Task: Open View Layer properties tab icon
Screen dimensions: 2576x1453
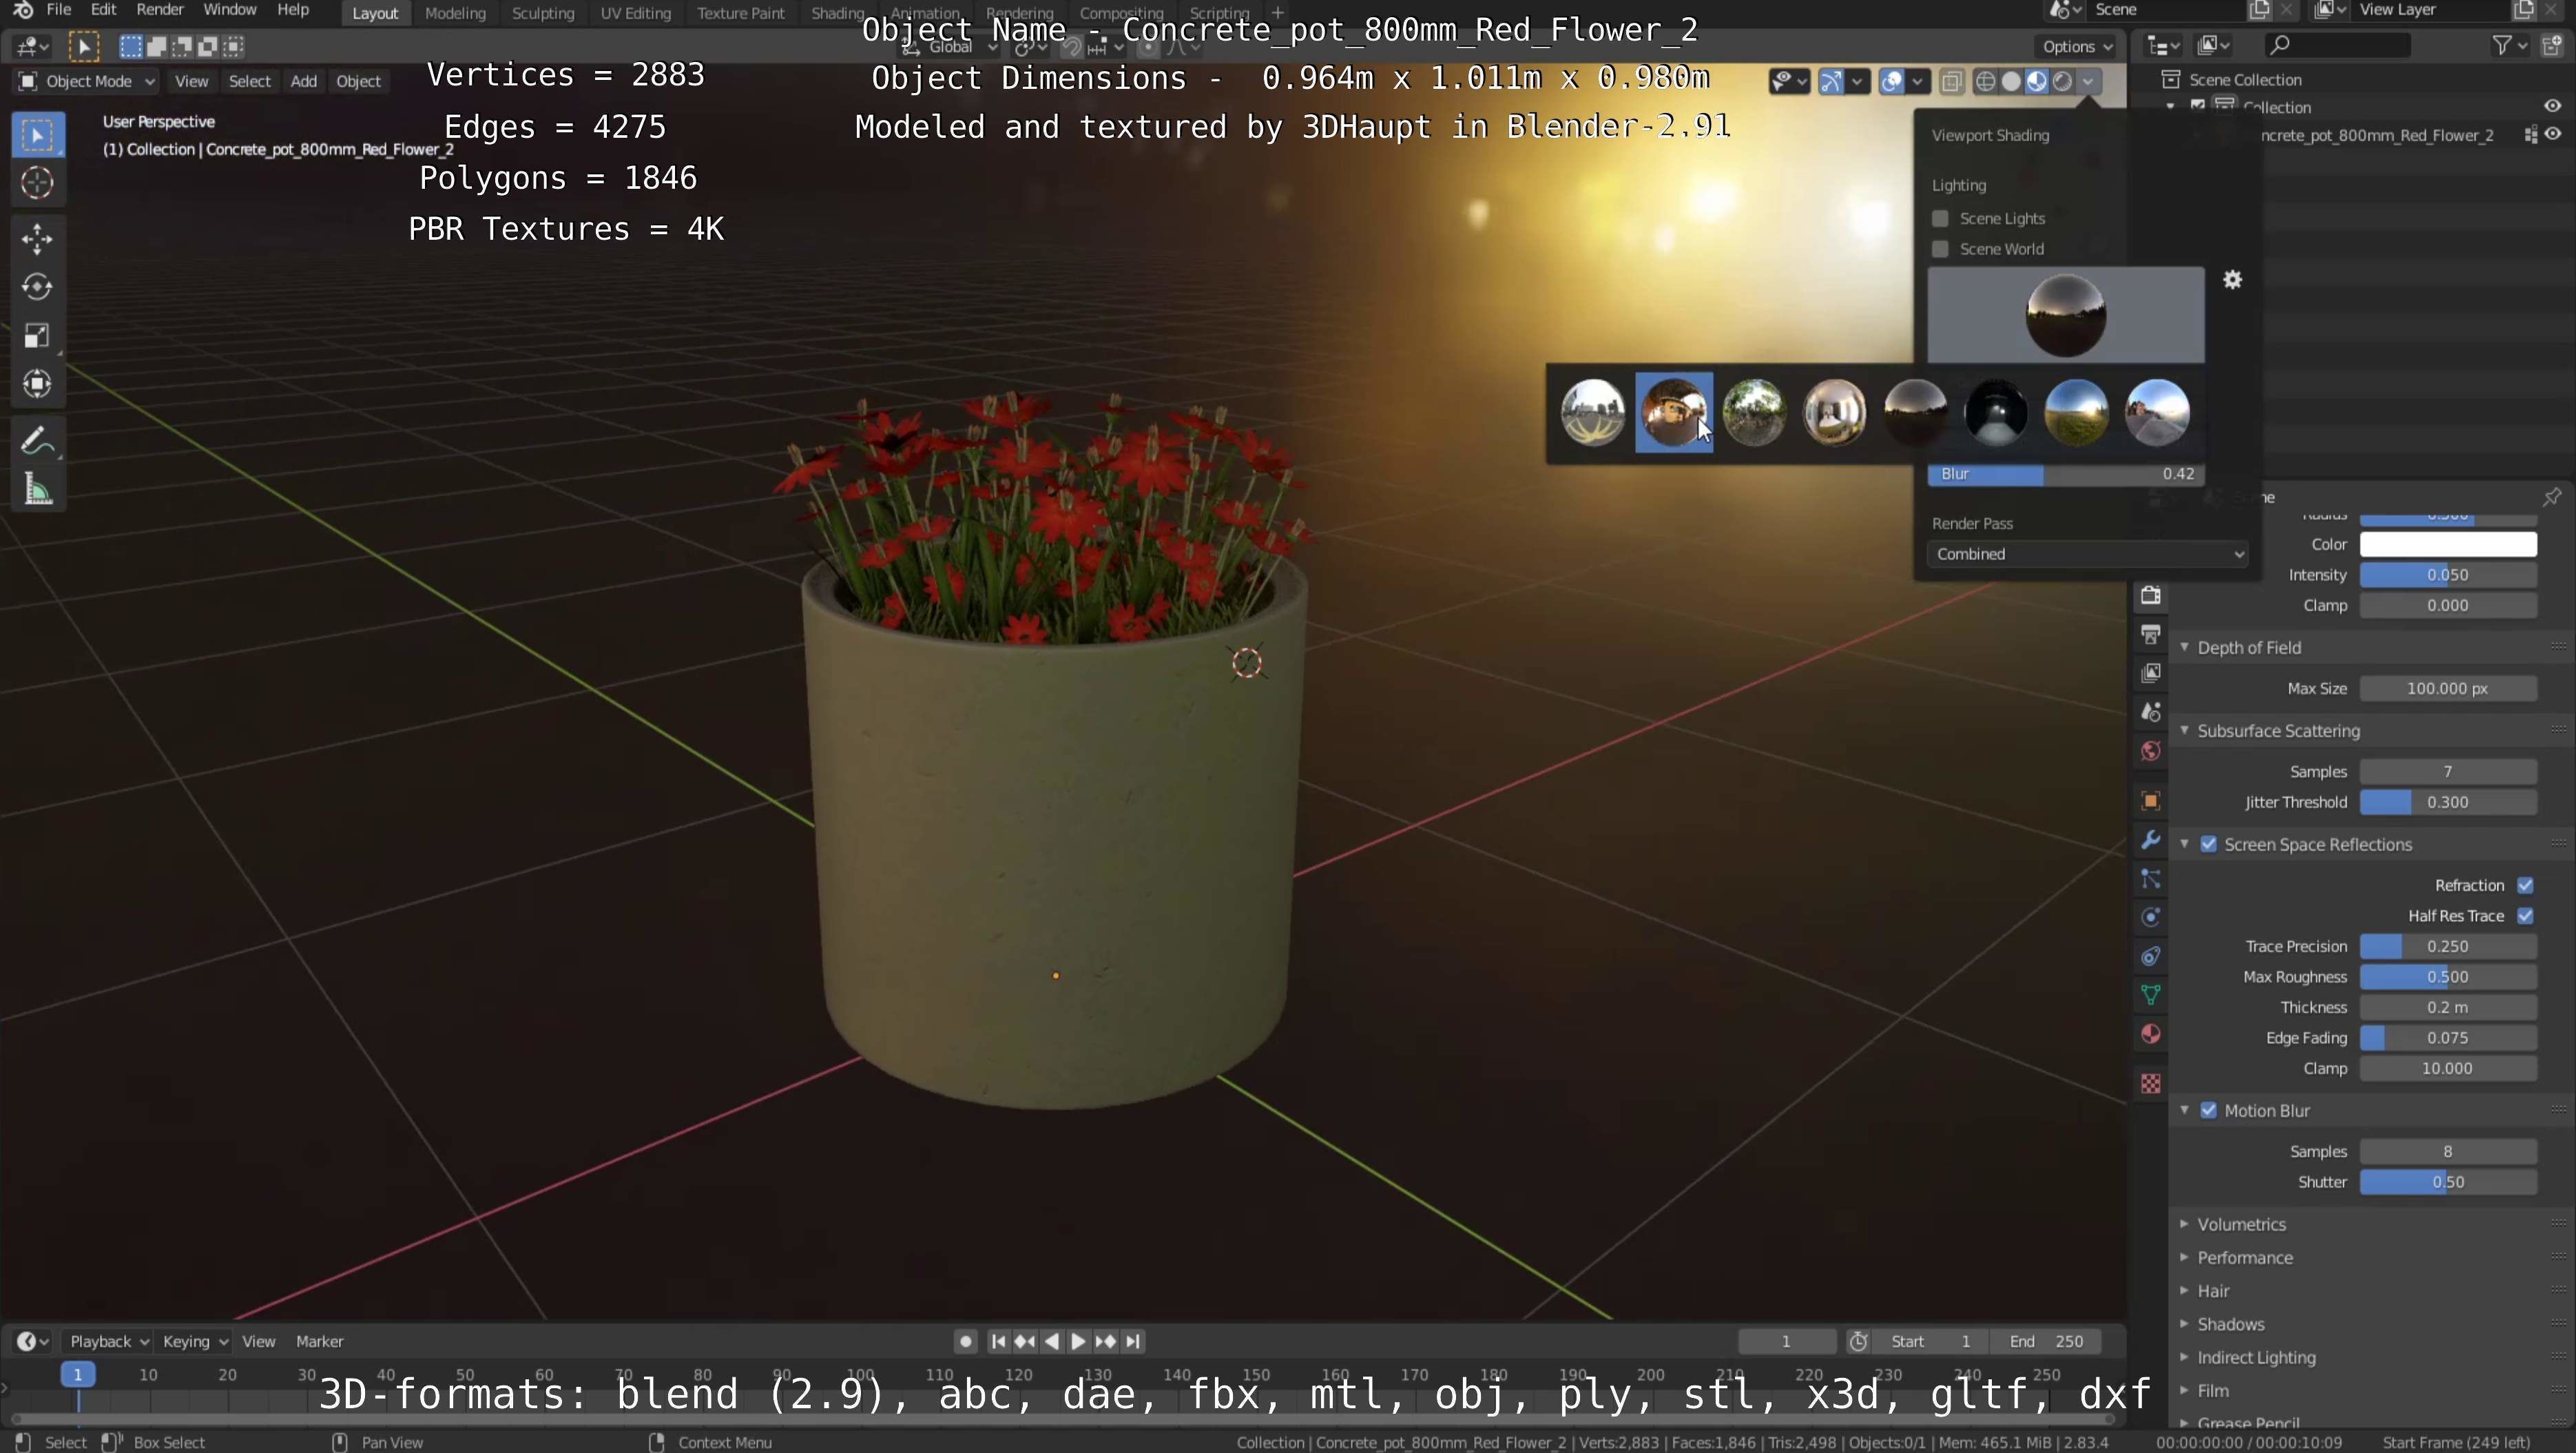Action: coord(2151,673)
